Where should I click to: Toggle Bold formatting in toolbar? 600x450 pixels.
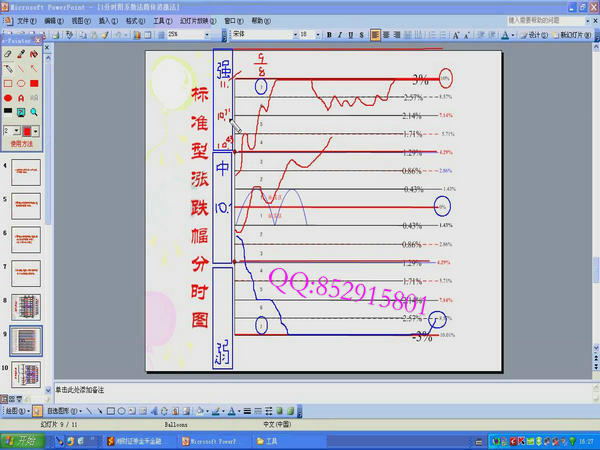click(x=329, y=34)
